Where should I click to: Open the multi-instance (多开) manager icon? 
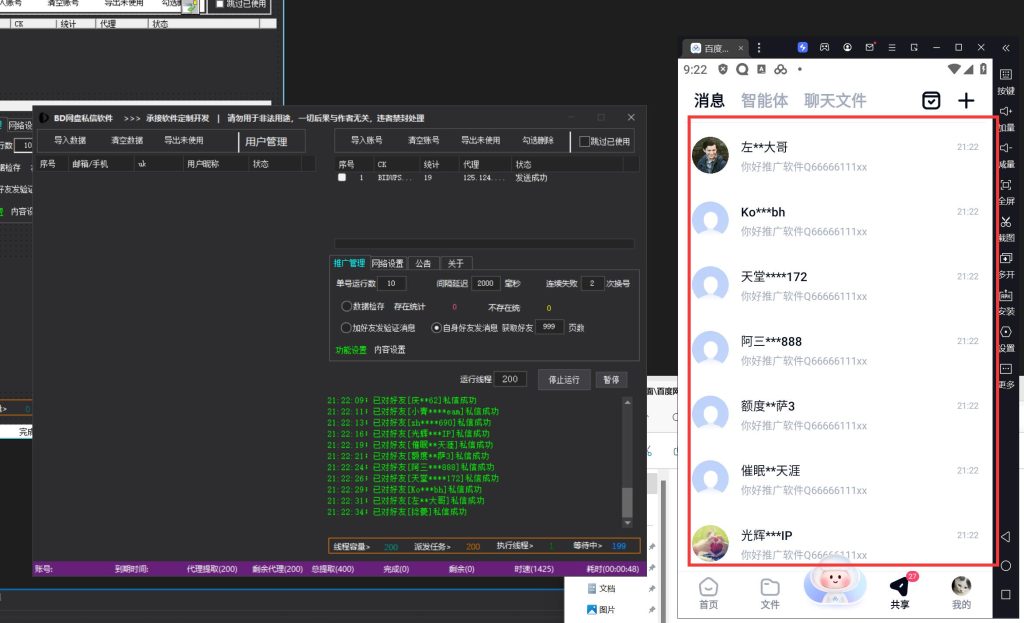(x=1006, y=259)
